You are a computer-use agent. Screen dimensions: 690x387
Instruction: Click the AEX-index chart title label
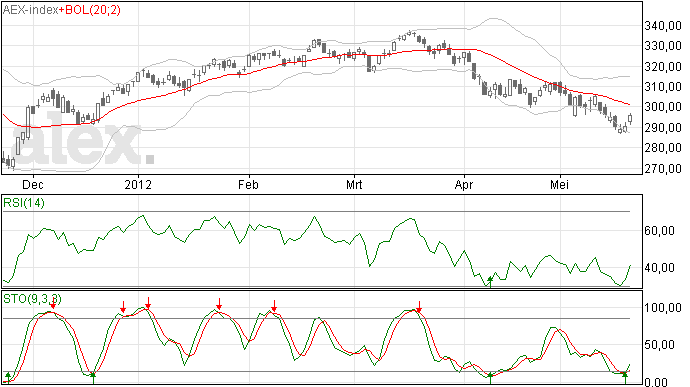click(x=30, y=10)
